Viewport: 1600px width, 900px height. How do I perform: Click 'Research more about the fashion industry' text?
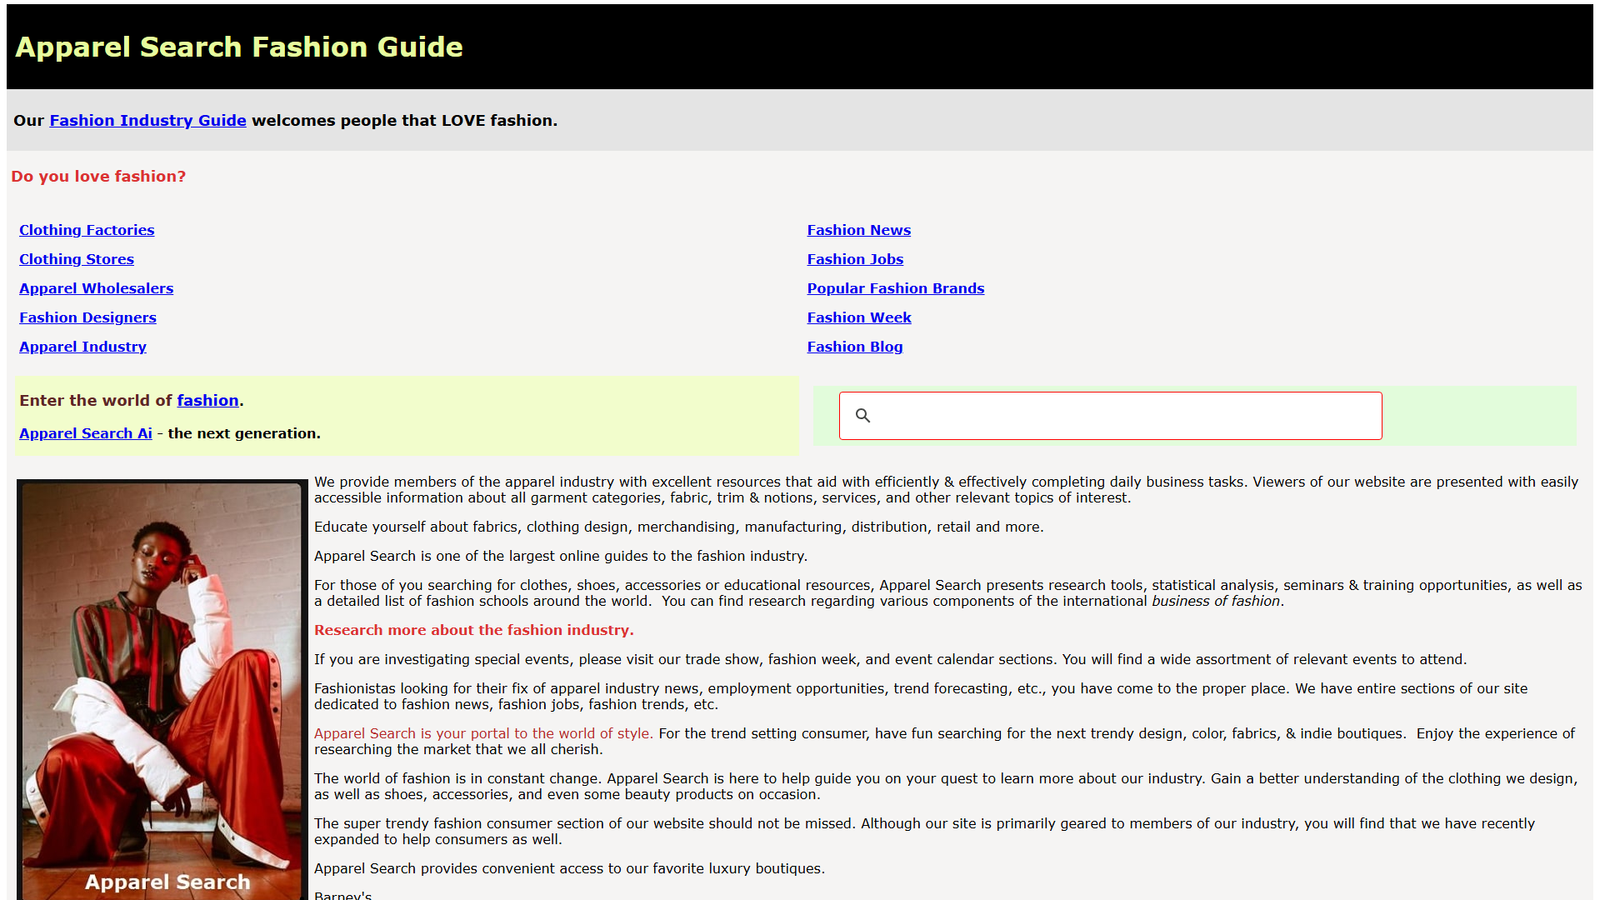(x=474, y=630)
